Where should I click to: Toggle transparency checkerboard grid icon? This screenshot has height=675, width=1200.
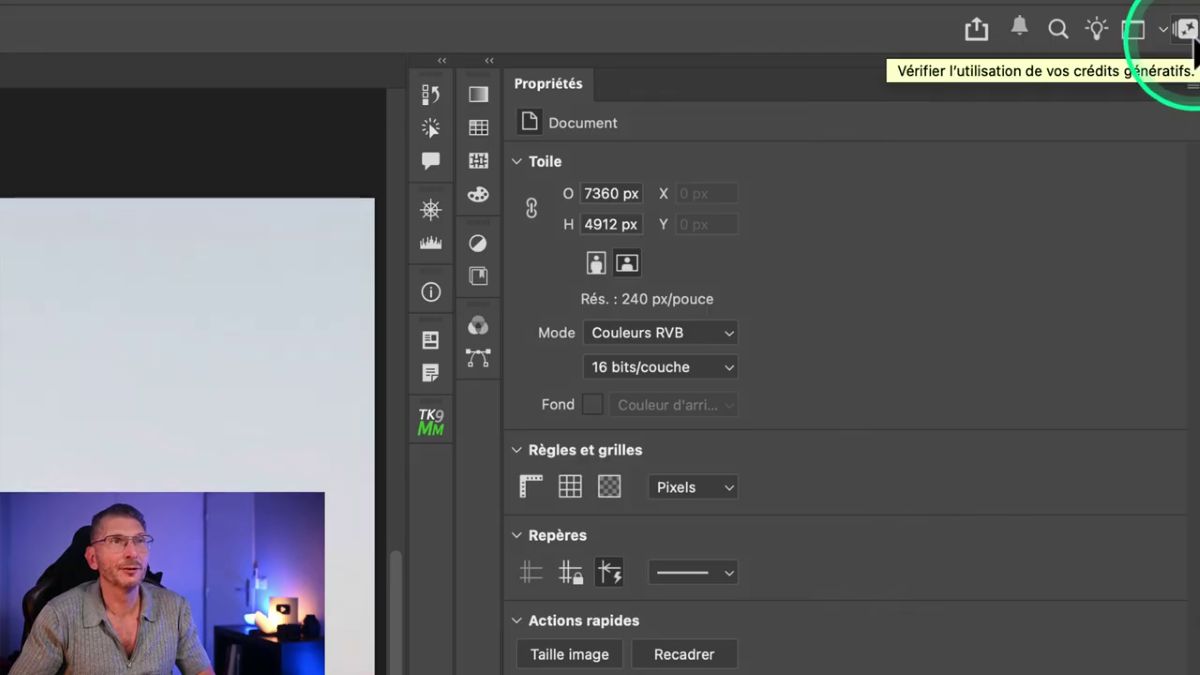pyautogui.click(x=609, y=487)
